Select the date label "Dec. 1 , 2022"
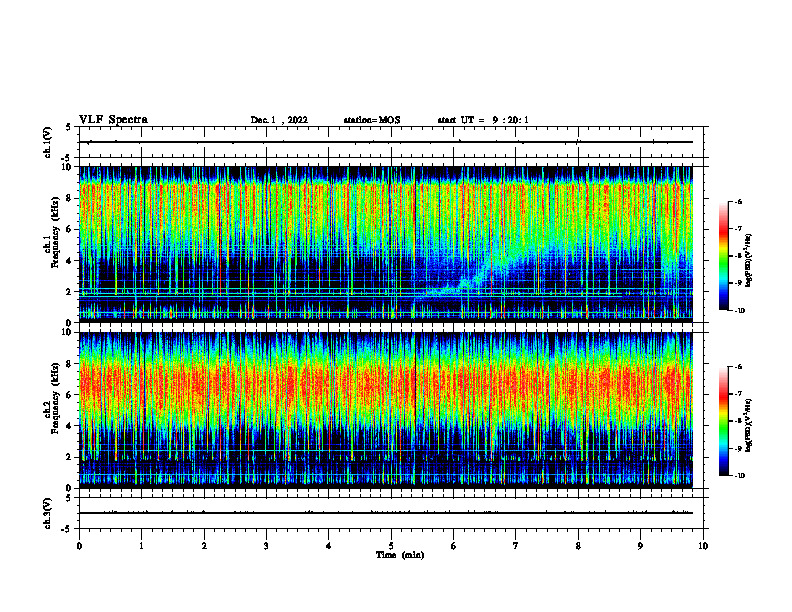The height and width of the screenshot is (612, 792). coord(279,120)
